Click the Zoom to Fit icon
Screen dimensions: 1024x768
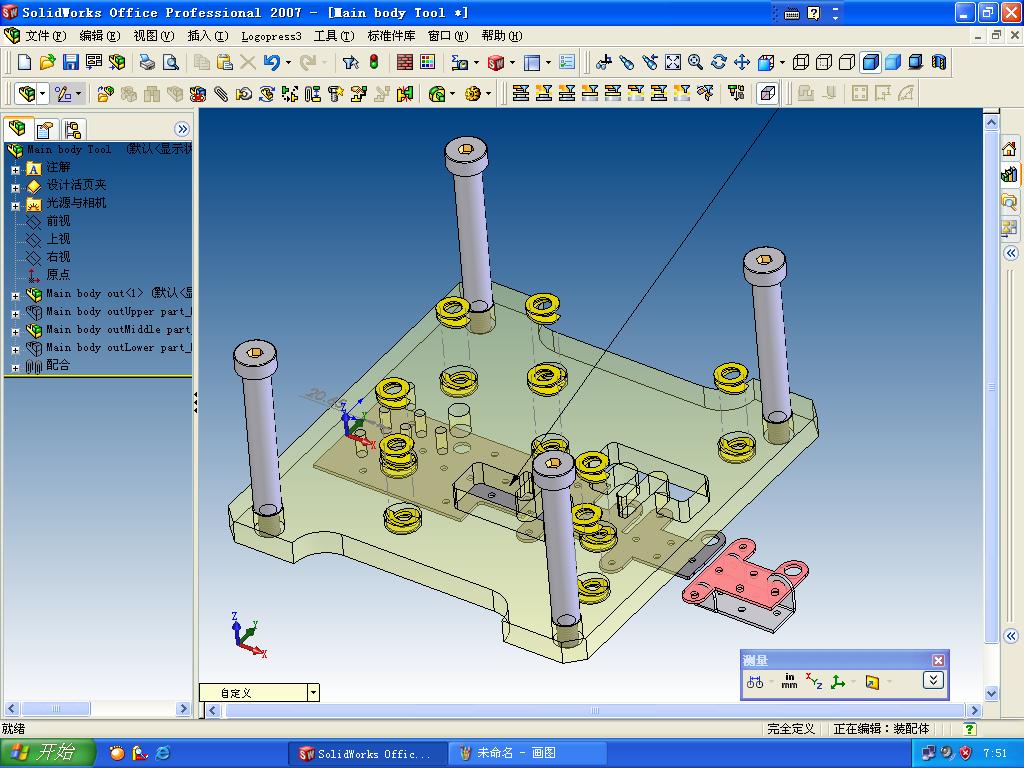(x=673, y=62)
